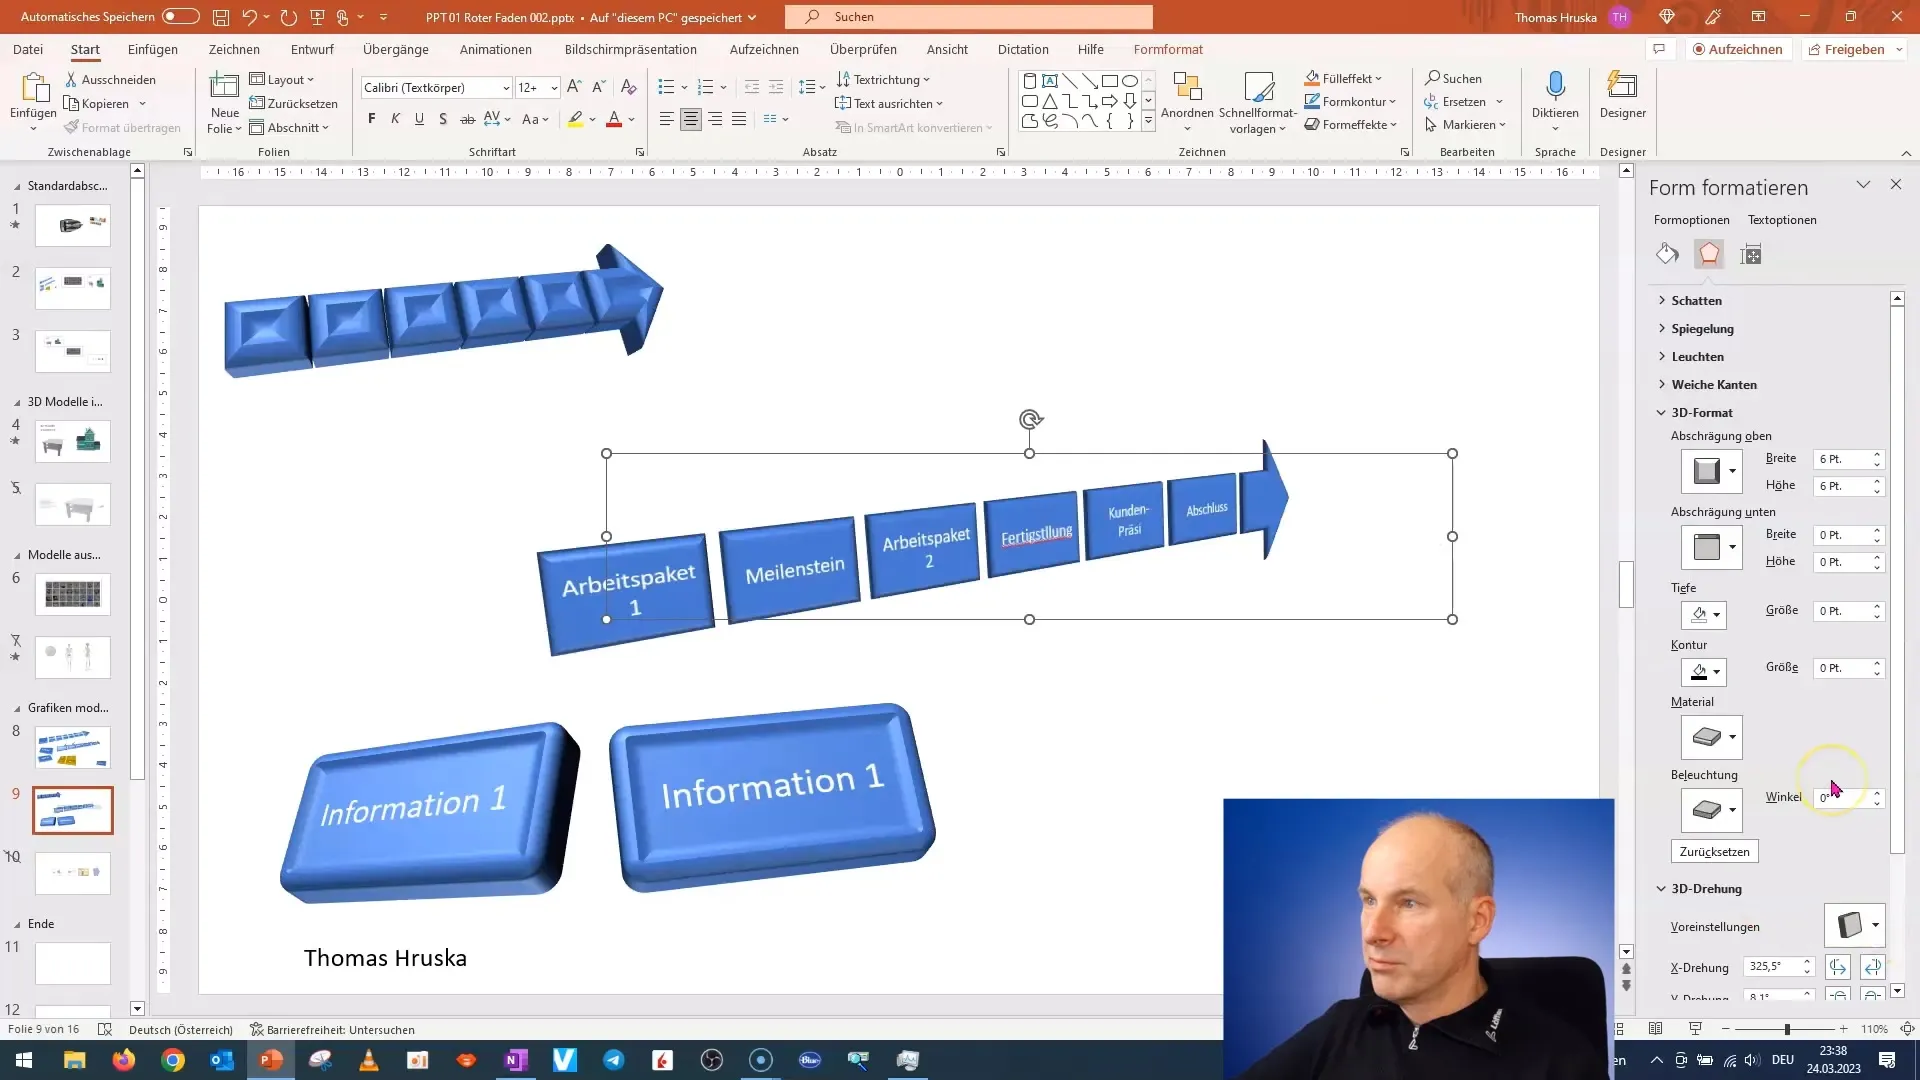This screenshot has width=1920, height=1080.
Task: Click the Zurücksetzen button in 3D-Format
Action: [1714, 851]
